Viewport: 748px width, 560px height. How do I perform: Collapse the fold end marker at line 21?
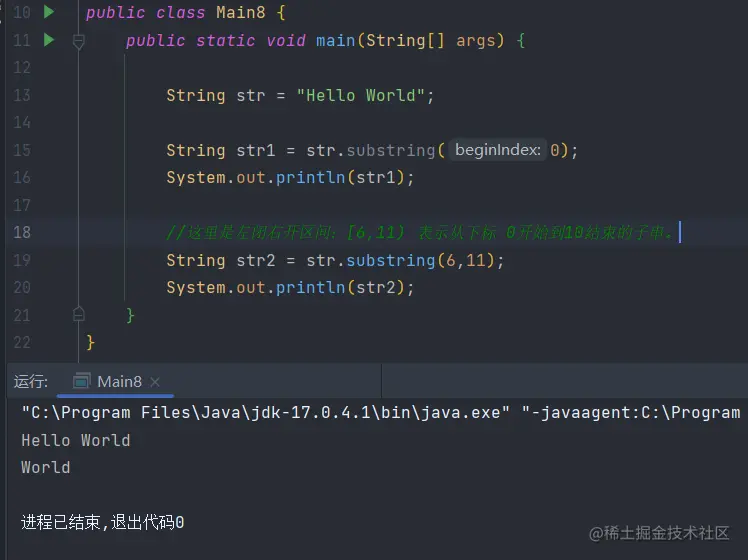(x=79, y=314)
